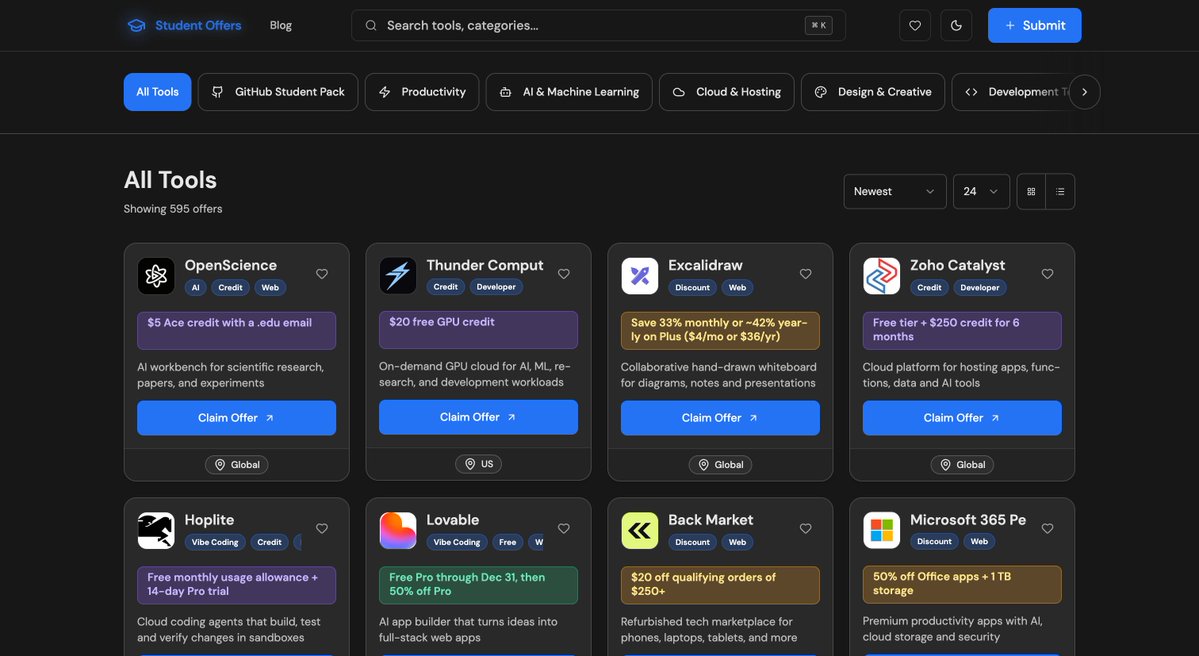The image size is (1199, 656).
Task: Focus the Search tools, categories field
Action: [x=598, y=25]
